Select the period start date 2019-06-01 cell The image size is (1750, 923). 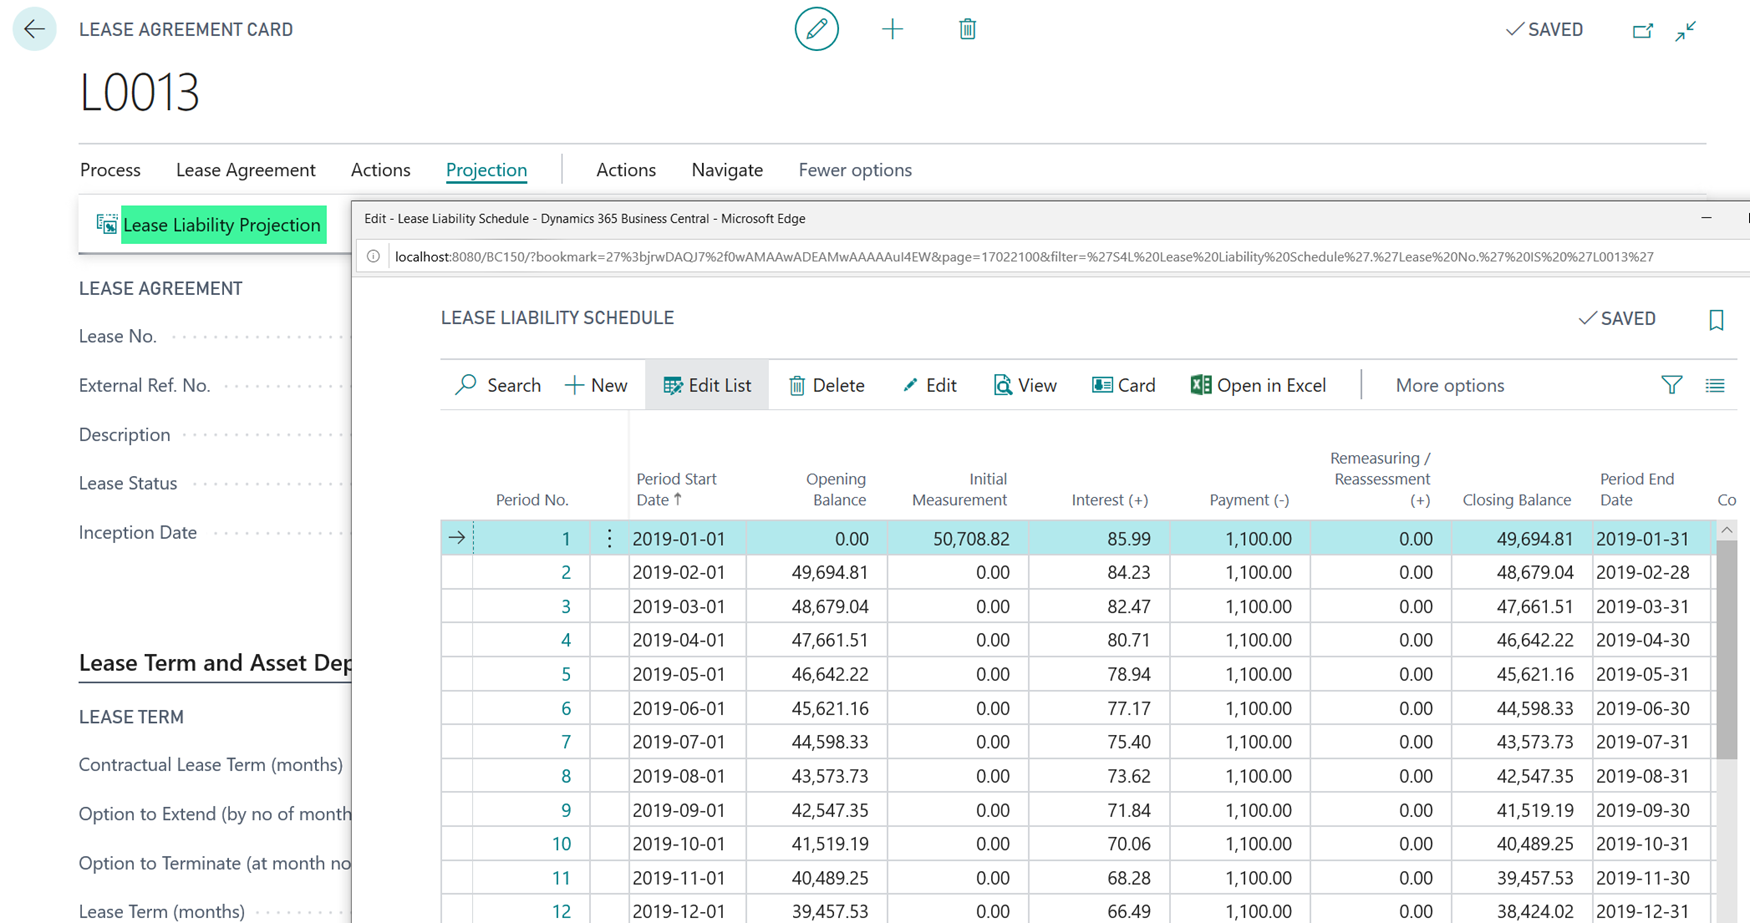coord(688,708)
